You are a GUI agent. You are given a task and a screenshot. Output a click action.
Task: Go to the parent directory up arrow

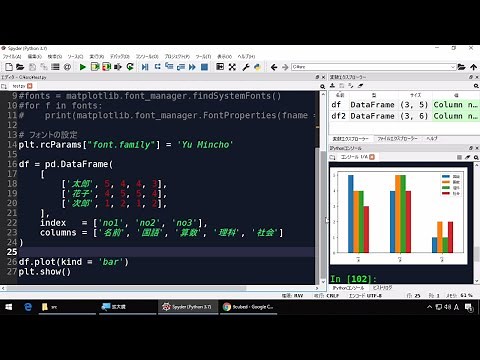[473, 67]
